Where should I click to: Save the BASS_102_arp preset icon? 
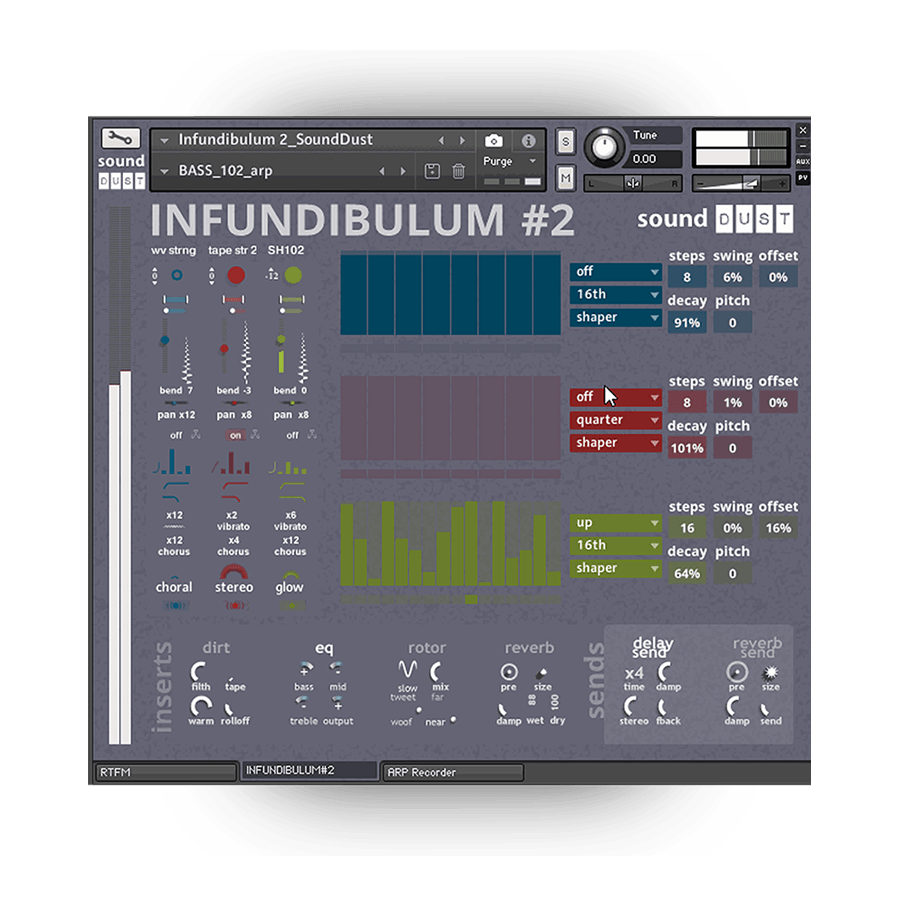coord(432,171)
